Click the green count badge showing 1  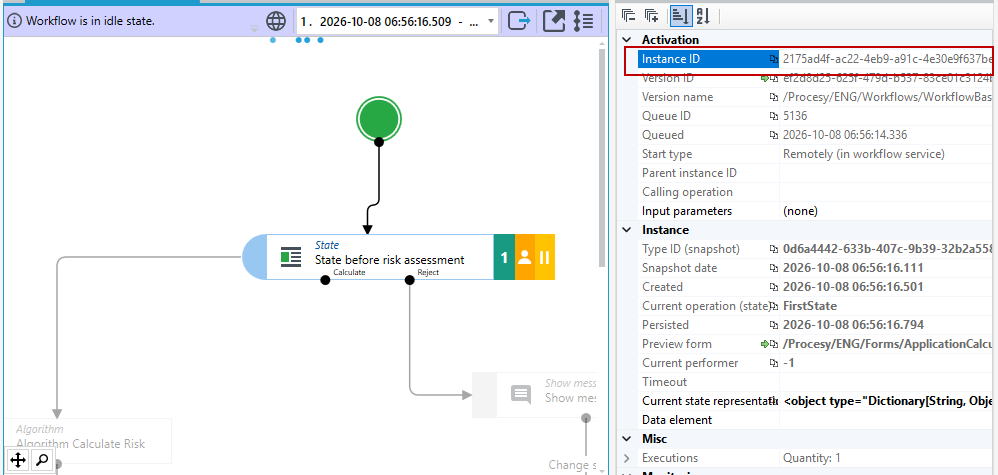[x=504, y=257]
